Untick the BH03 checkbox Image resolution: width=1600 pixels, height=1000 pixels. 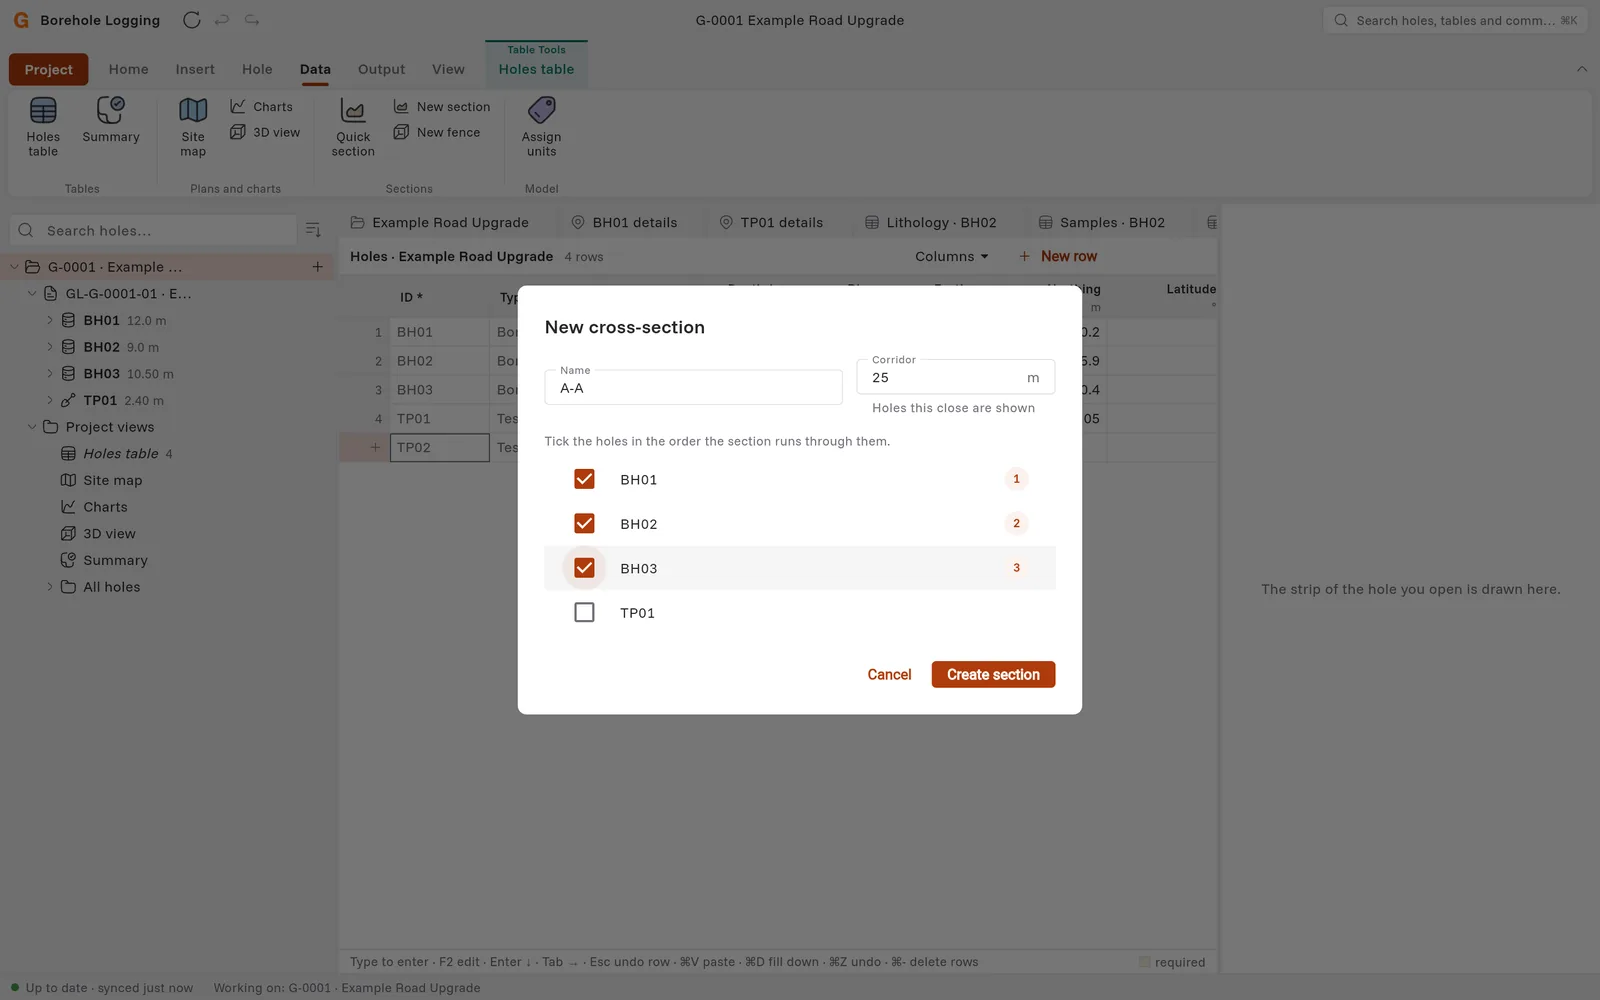[x=584, y=568]
